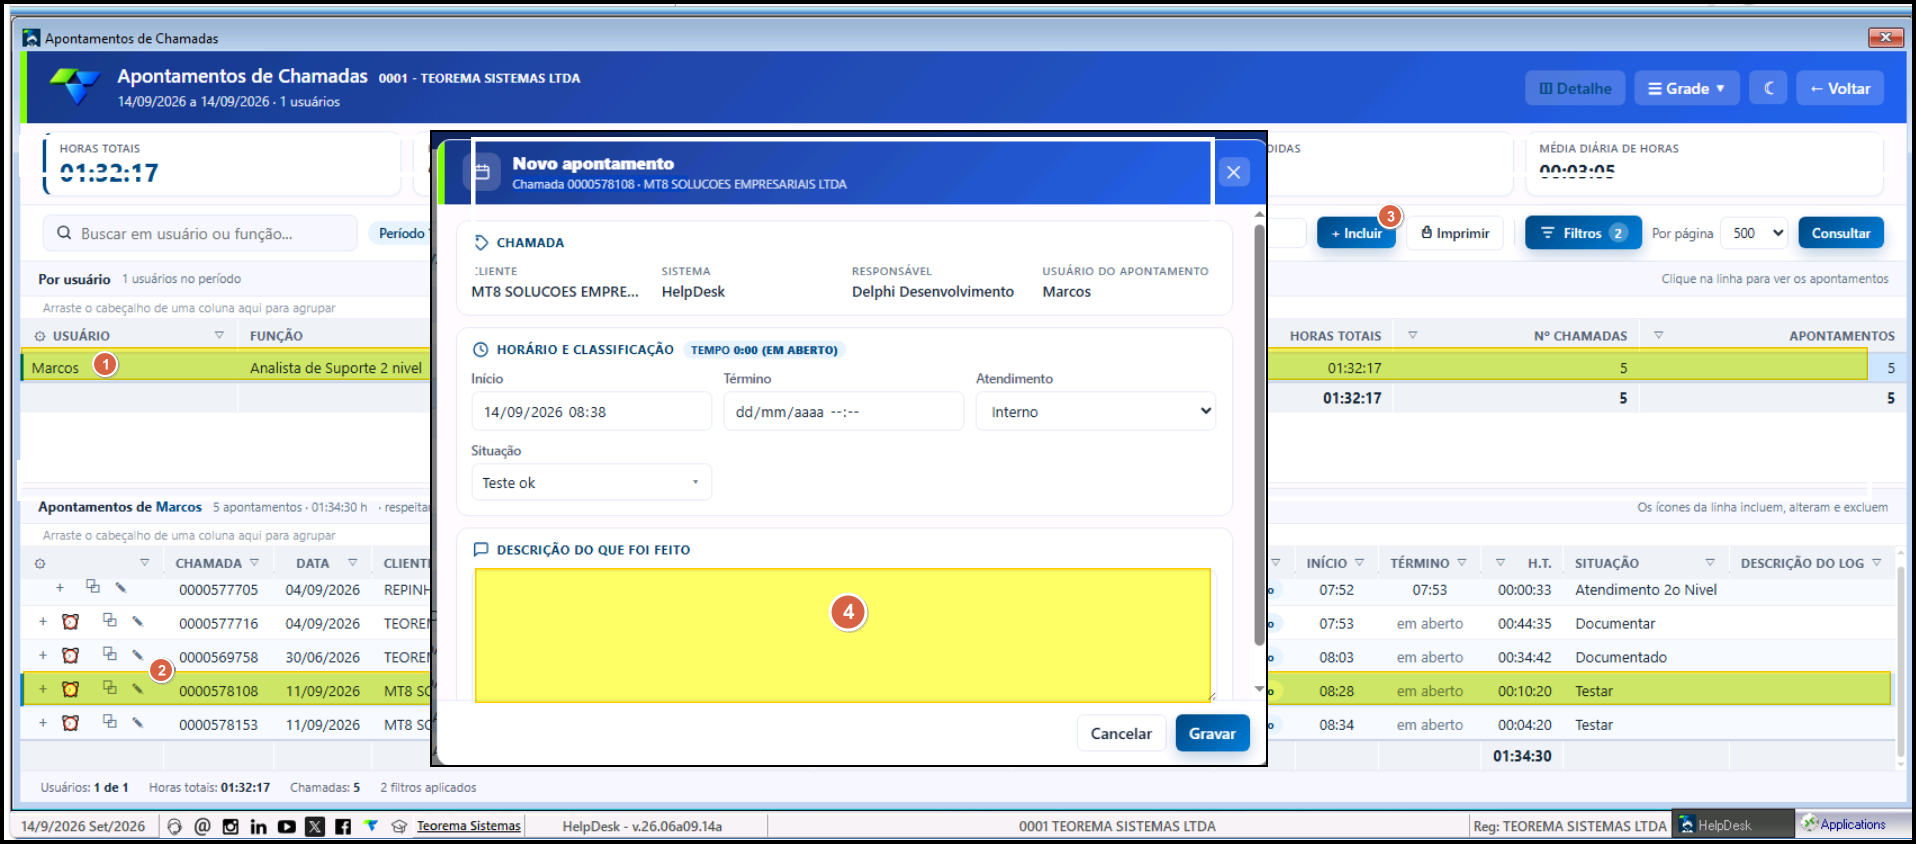Open the Grade dropdown menu
This screenshot has height=844, width=1916.
pyautogui.click(x=1686, y=88)
